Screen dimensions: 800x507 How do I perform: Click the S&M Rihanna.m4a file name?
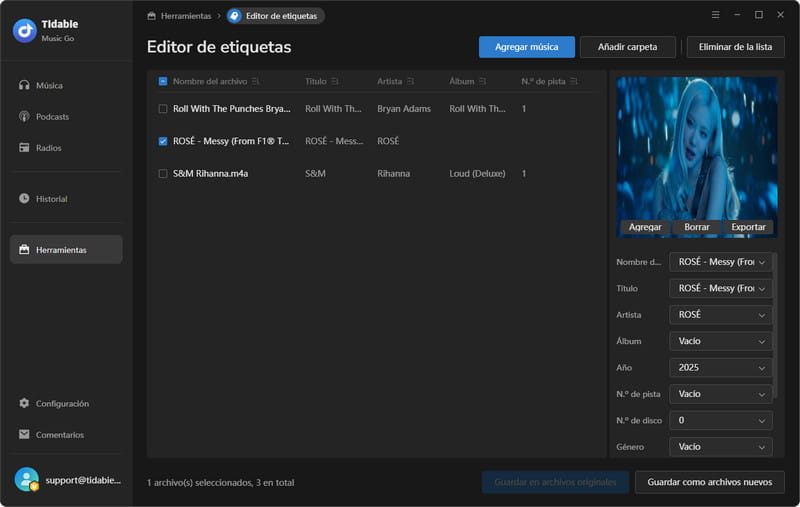pyautogui.click(x=210, y=174)
